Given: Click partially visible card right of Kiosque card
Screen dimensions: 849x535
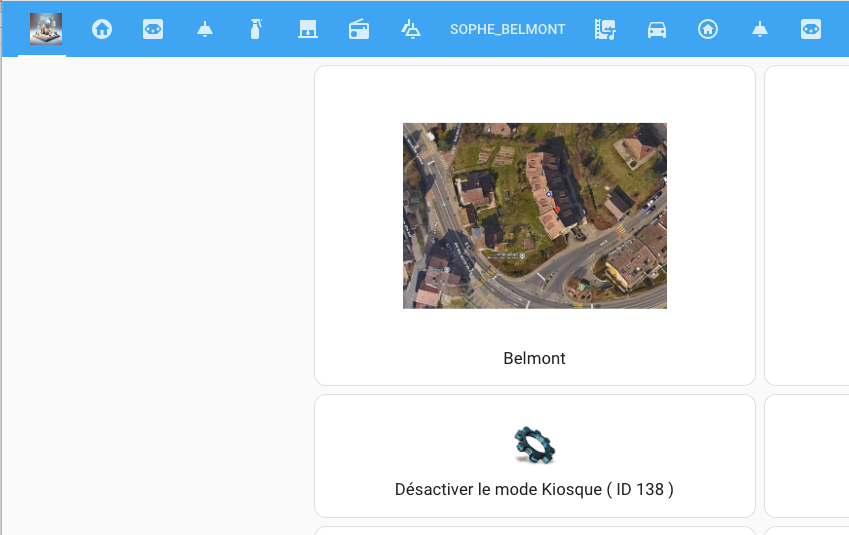Looking at the screenshot, I should pyautogui.click(x=807, y=456).
